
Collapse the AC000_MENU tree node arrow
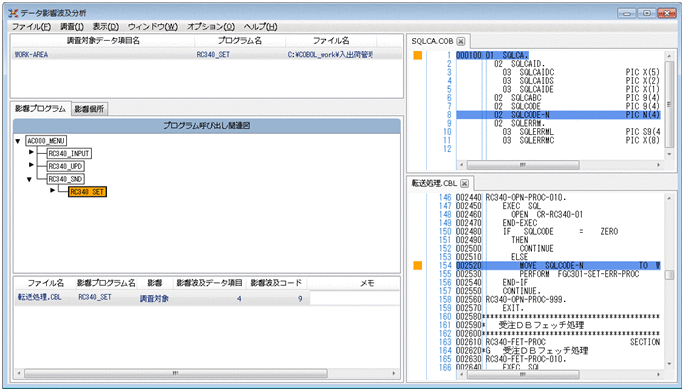tap(18, 141)
